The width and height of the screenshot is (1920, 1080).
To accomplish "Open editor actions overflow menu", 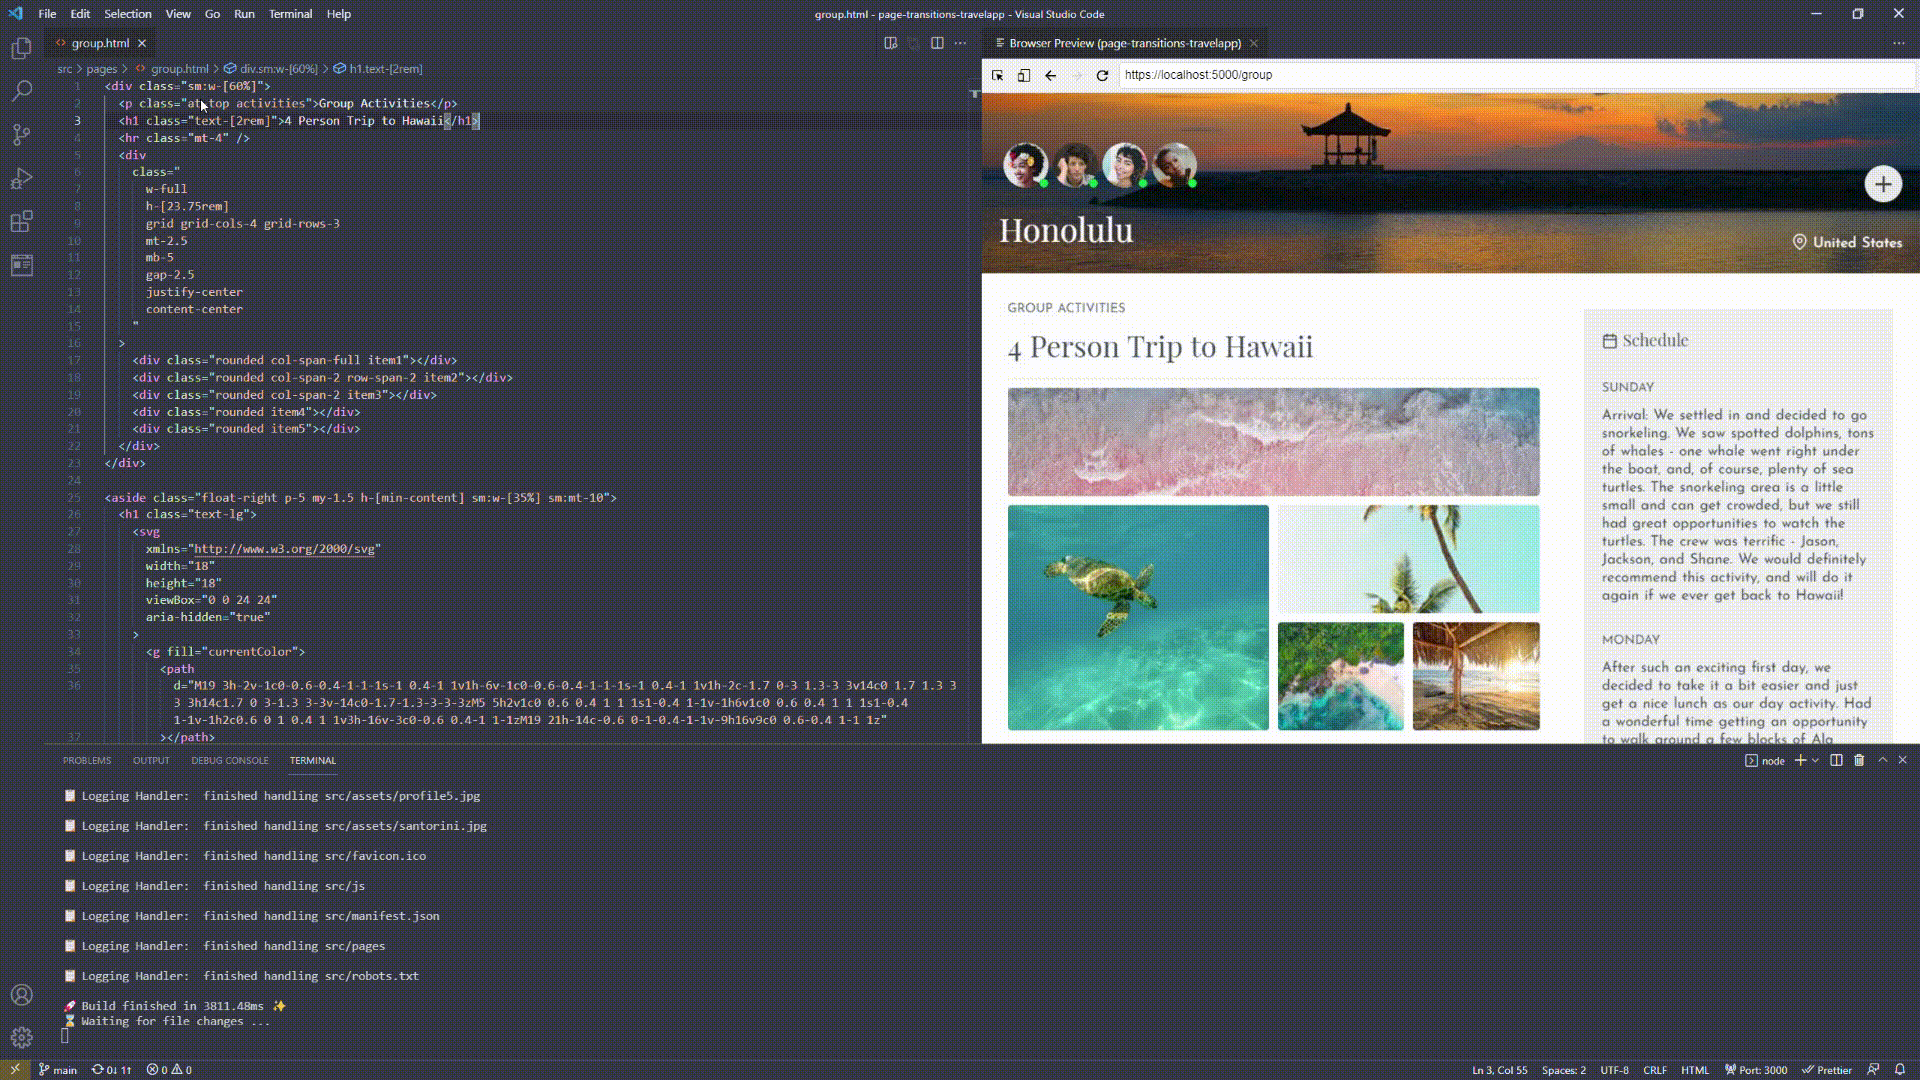I will tap(960, 43).
